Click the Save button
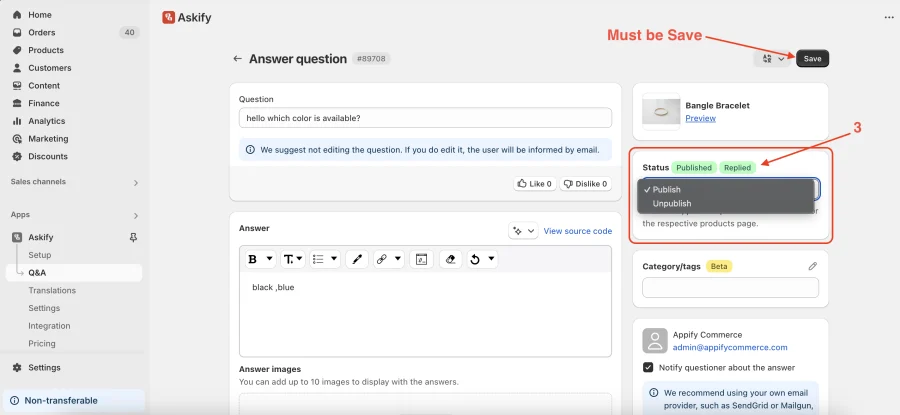 pyautogui.click(x=812, y=59)
